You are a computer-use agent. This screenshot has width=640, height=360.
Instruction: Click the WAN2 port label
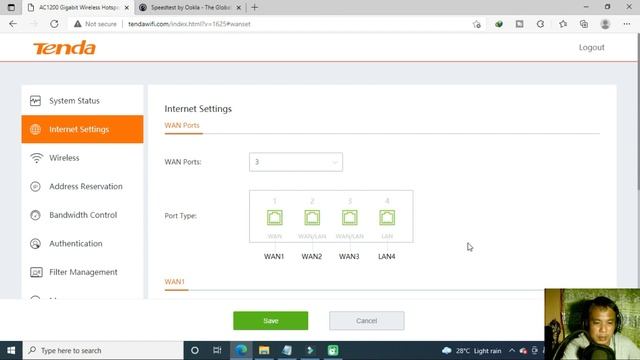[312, 256]
